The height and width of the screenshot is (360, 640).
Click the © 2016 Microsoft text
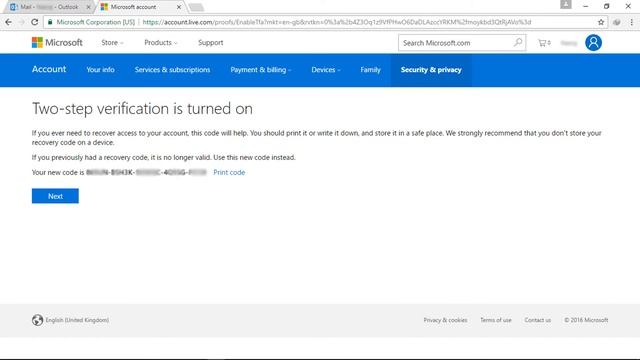[x=586, y=320]
